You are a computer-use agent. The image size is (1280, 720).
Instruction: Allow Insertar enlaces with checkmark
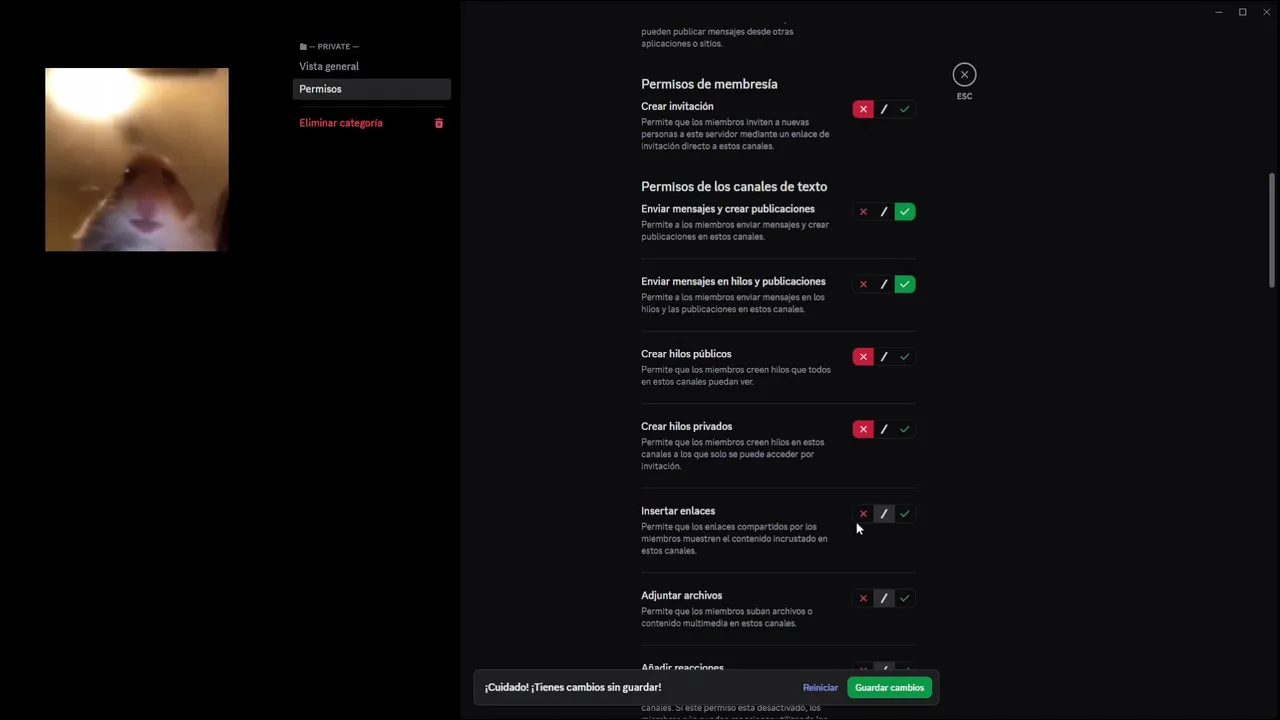(x=905, y=514)
